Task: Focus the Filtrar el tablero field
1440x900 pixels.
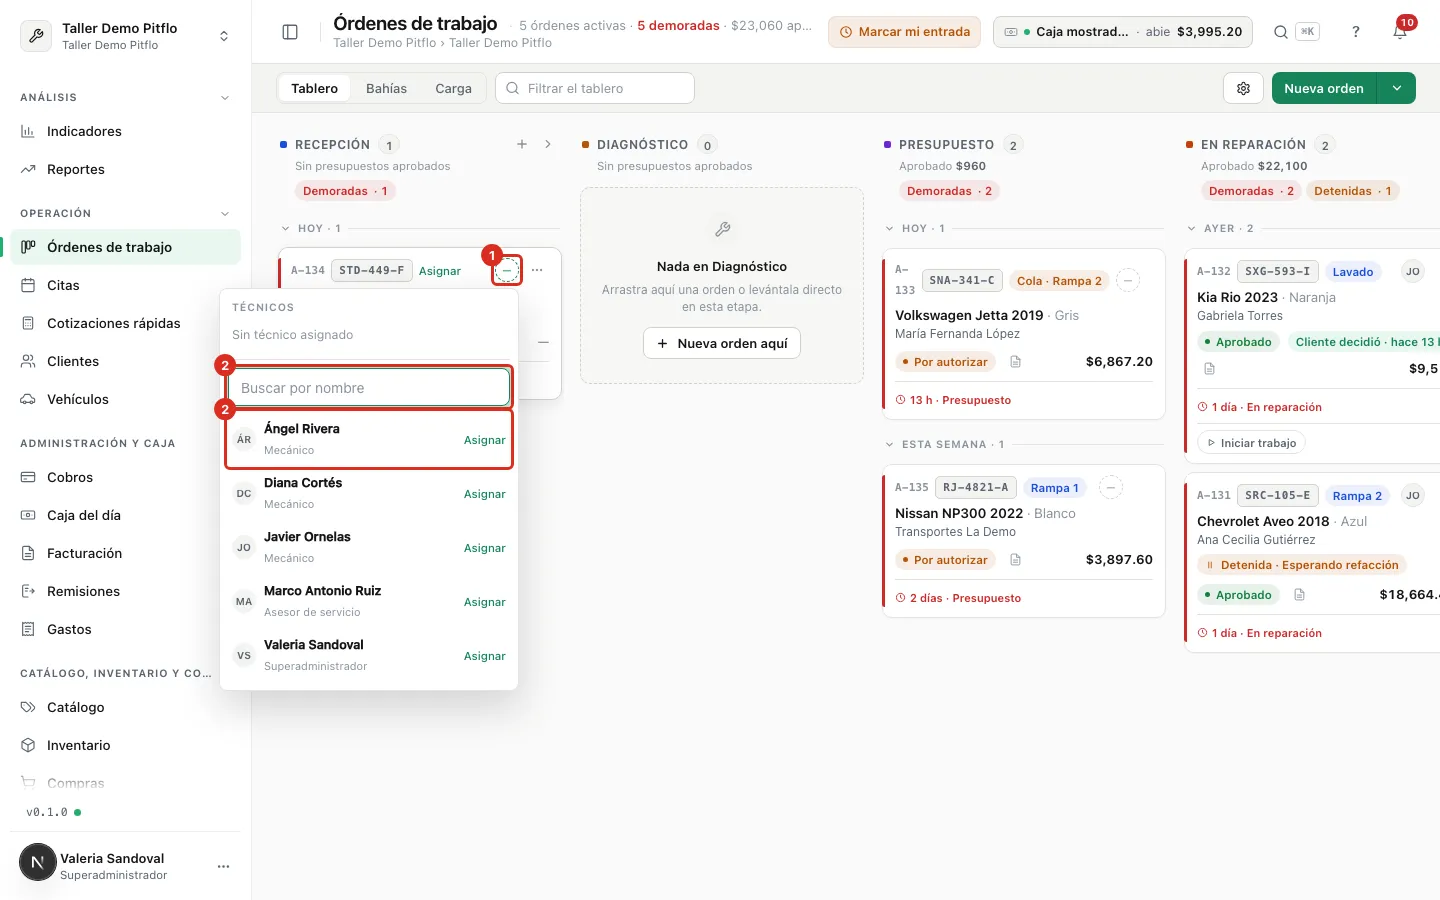Action: [x=595, y=88]
